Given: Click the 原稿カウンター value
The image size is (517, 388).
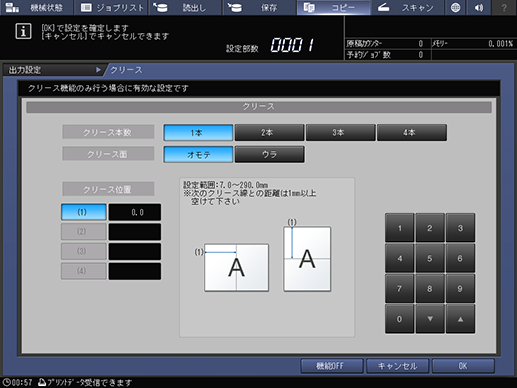Looking at the screenshot, I should [421, 44].
